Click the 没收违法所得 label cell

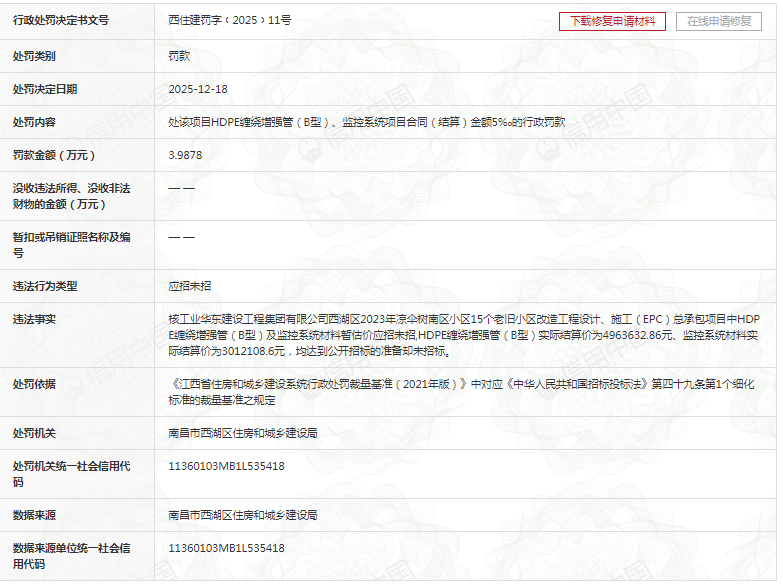coord(71,196)
